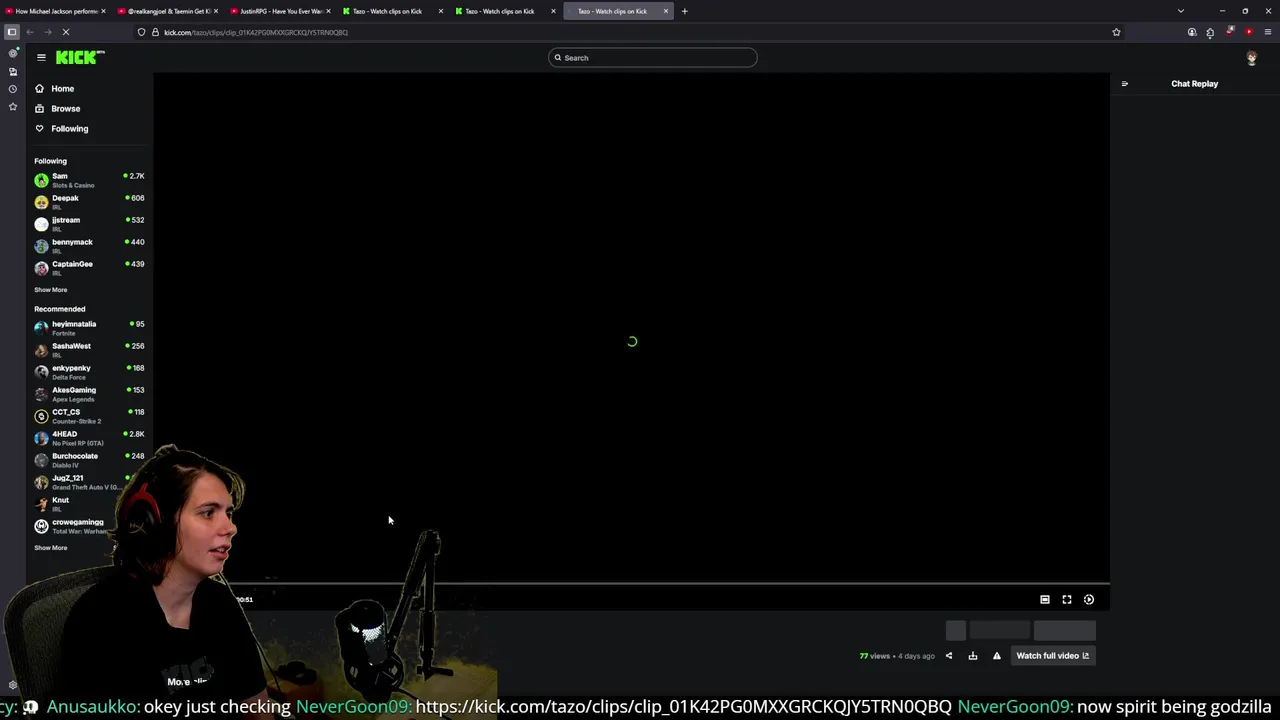Switch to the Michael Jackson YouTube tab

(x=56, y=11)
